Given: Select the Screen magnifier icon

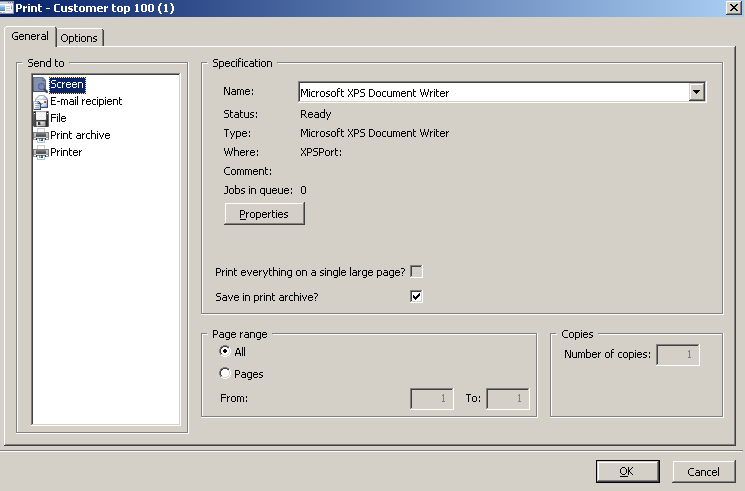Looking at the screenshot, I should (x=41, y=85).
